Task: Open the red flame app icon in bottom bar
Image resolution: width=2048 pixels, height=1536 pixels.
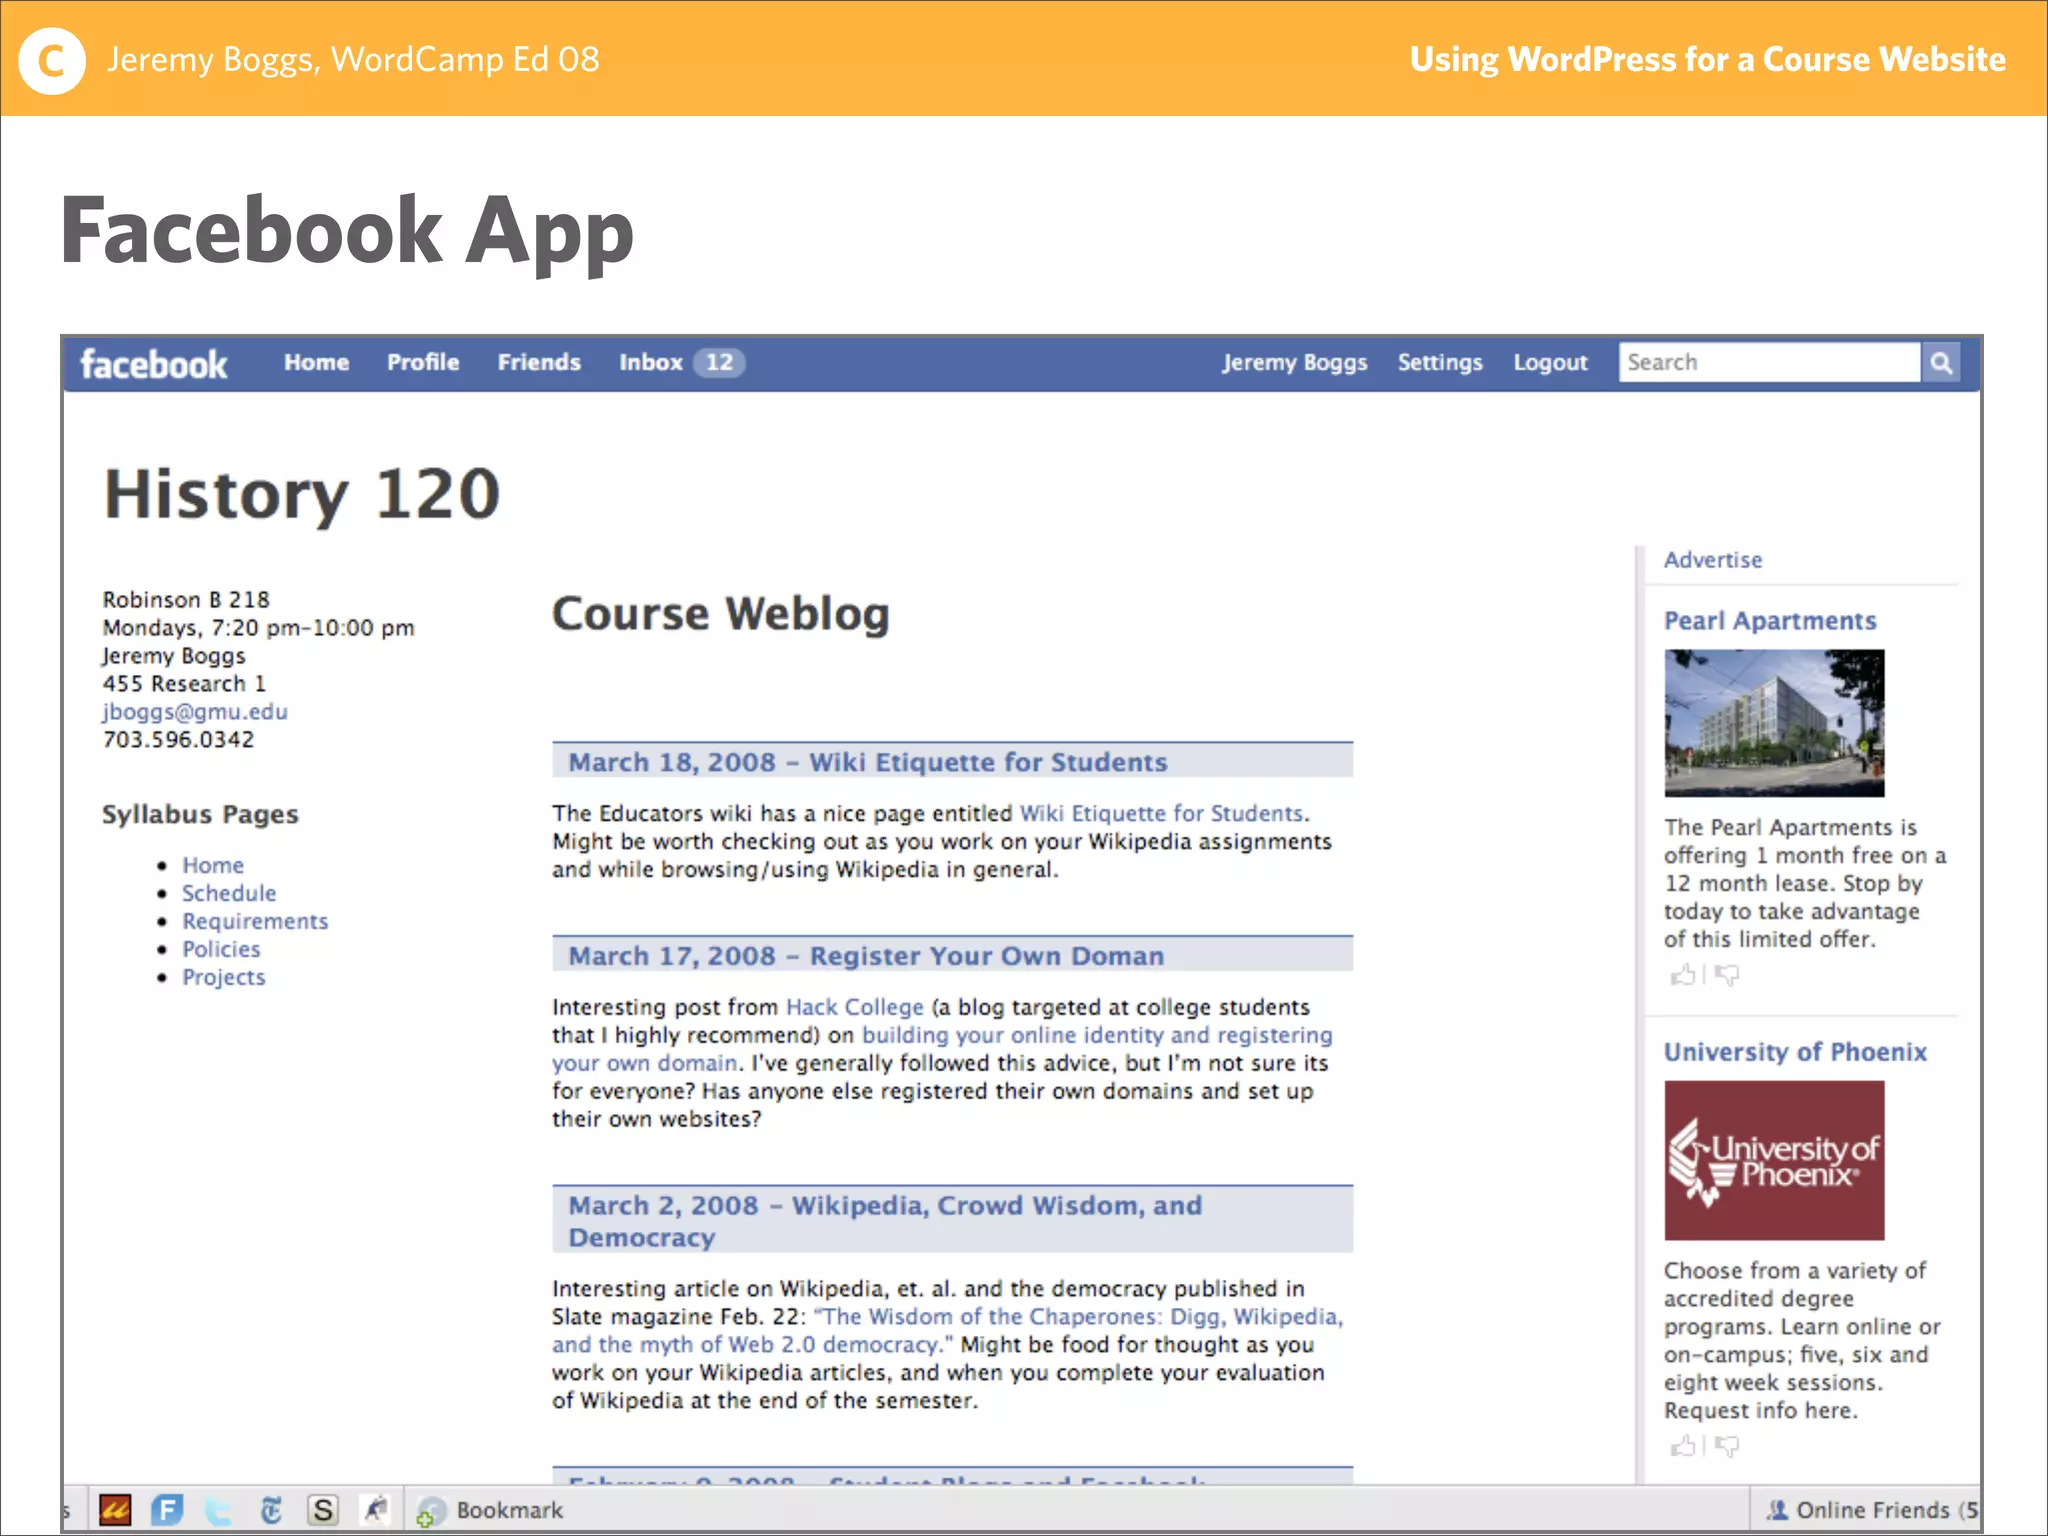Action: click(115, 1510)
